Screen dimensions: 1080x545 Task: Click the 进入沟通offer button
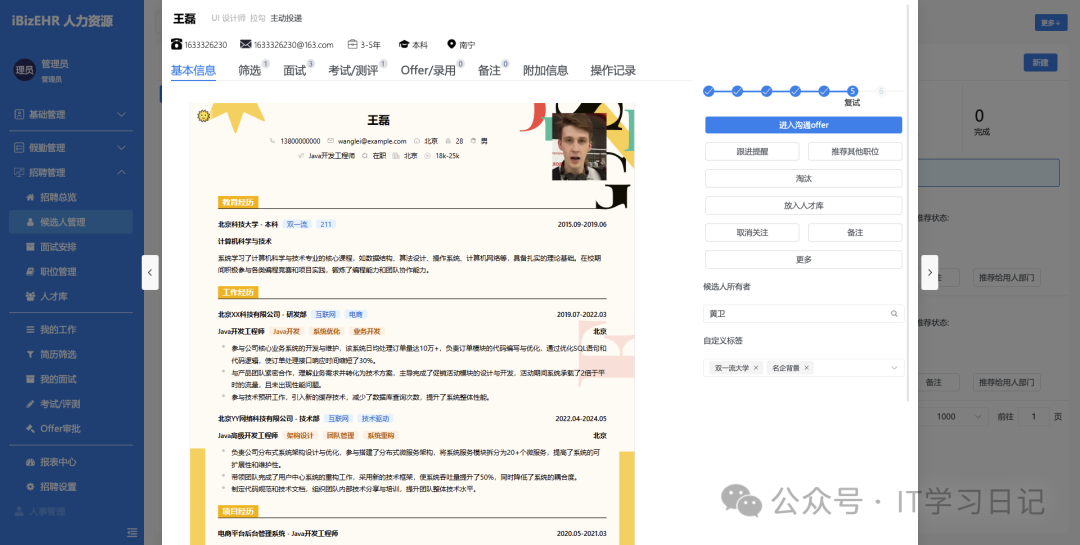(x=803, y=125)
